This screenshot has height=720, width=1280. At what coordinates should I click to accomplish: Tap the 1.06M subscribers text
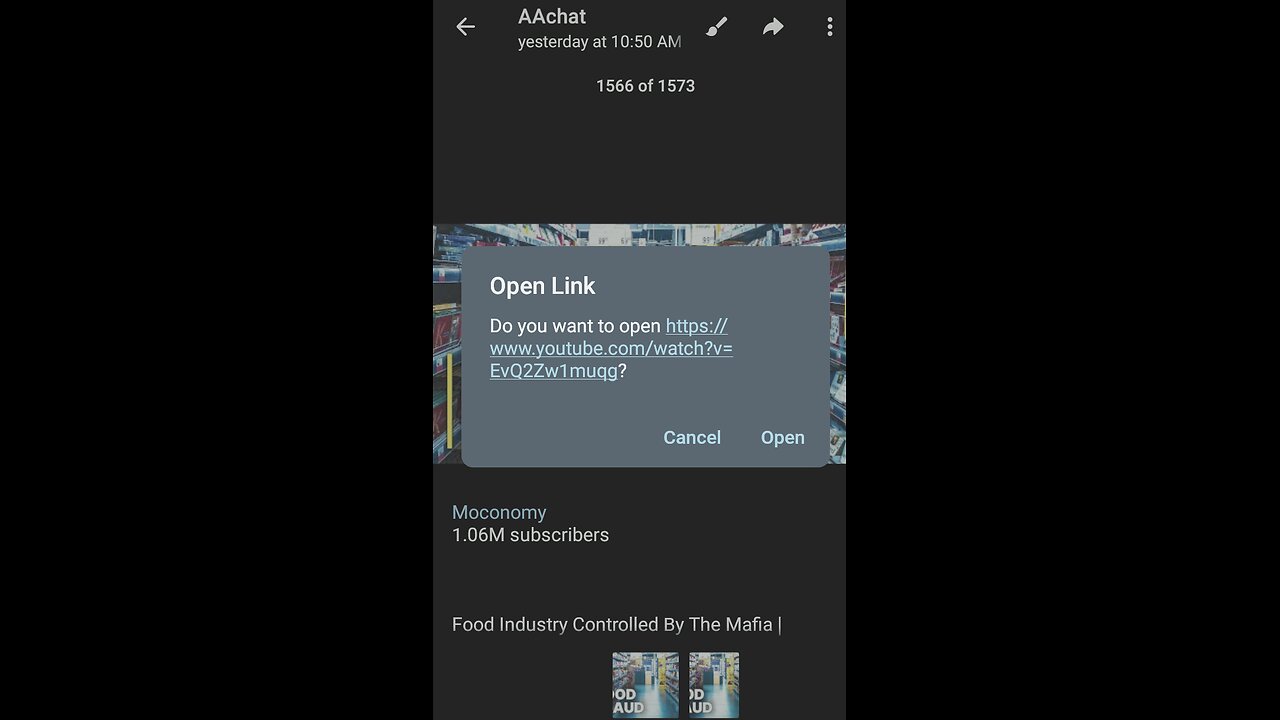530,535
